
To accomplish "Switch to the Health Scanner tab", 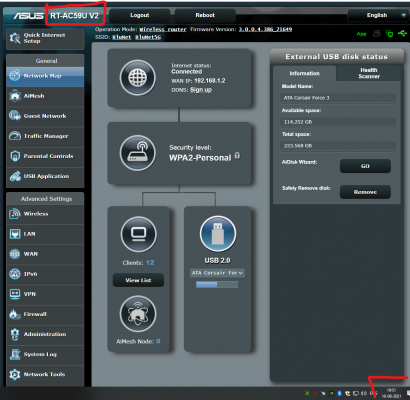I will pyautogui.click(x=369, y=73).
